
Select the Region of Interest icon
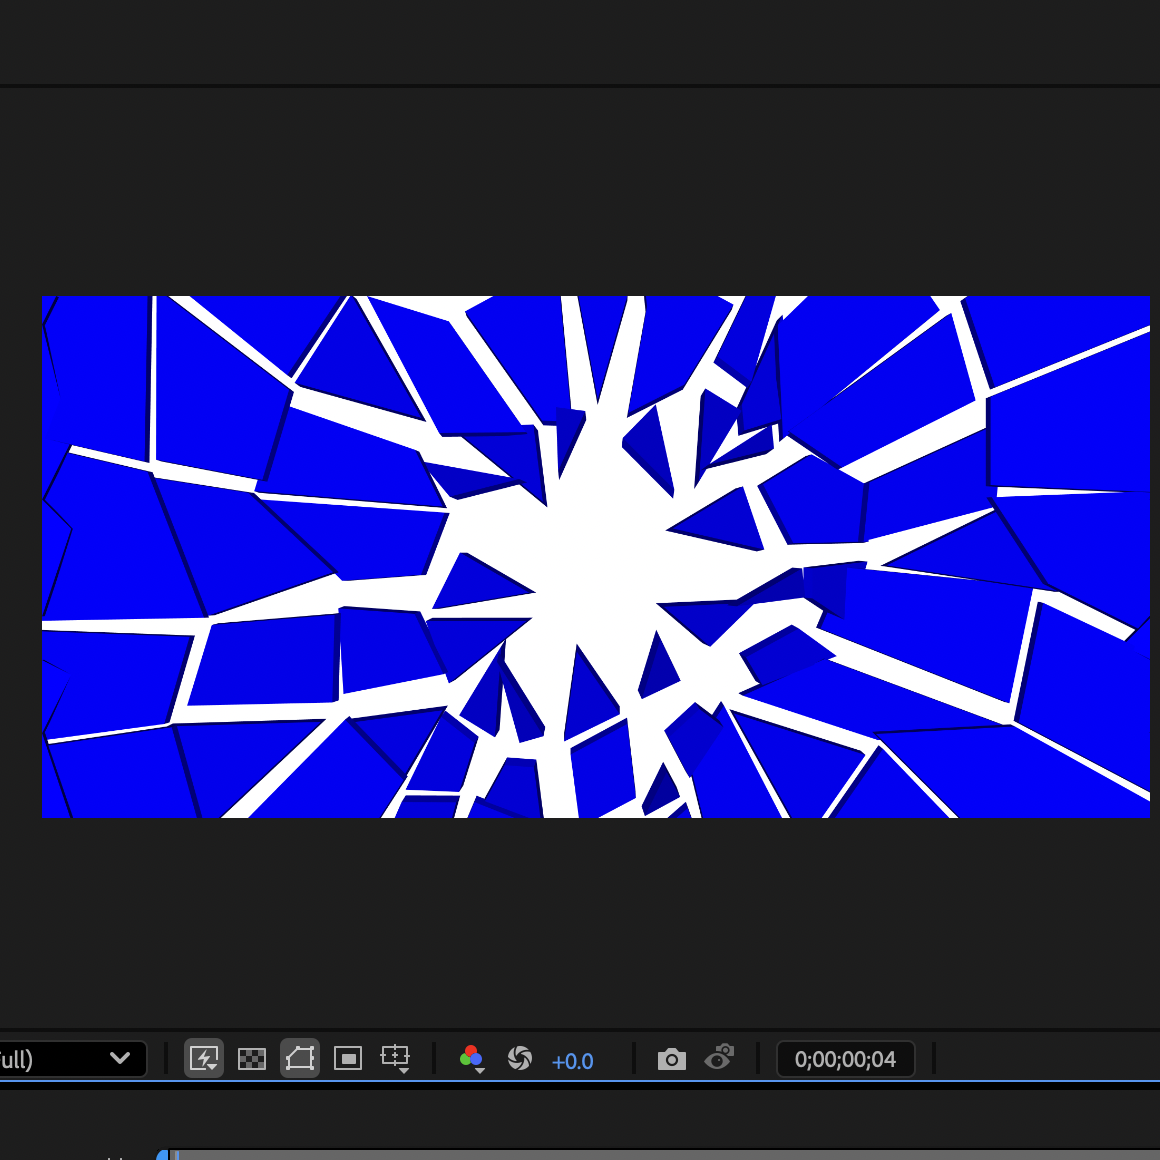click(347, 1058)
